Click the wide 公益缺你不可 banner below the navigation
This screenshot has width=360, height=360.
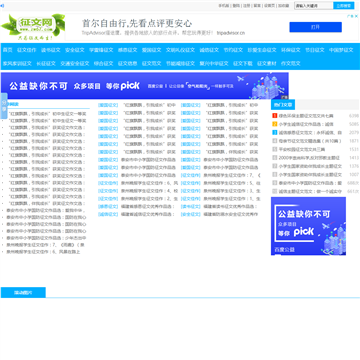(x=145, y=86)
